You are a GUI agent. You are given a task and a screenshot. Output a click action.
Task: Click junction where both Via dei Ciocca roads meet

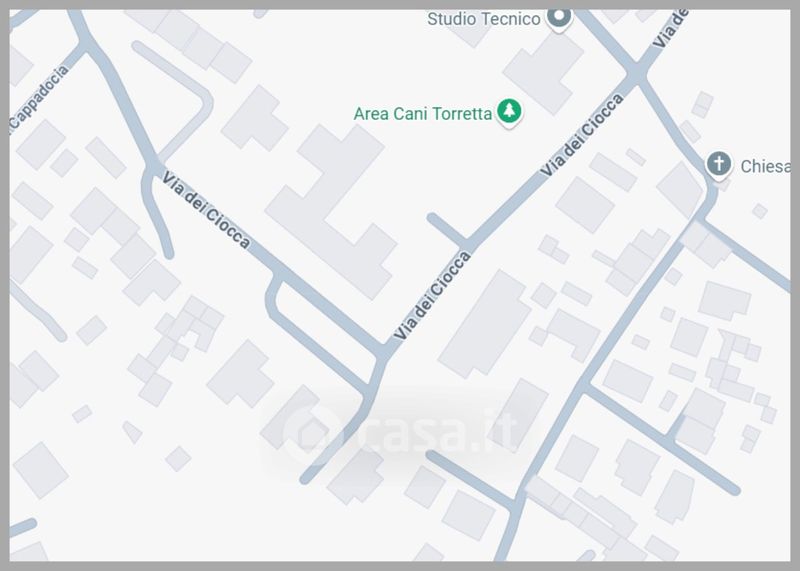point(385,350)
